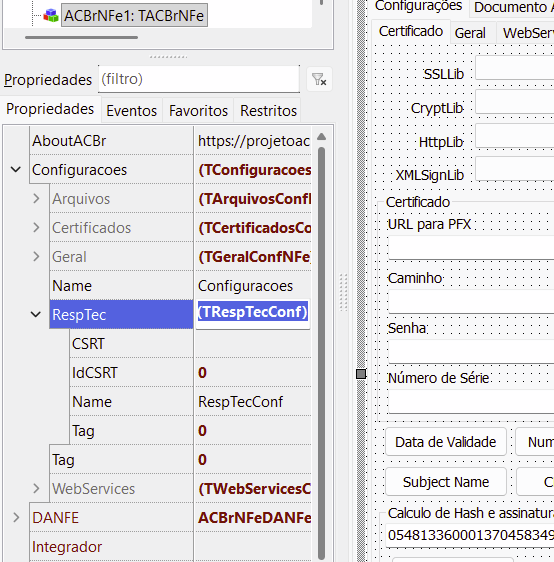554x562 pixels.
Task: Expand the Certificados property
Action: pyautogui.click(x=36, y=228)
